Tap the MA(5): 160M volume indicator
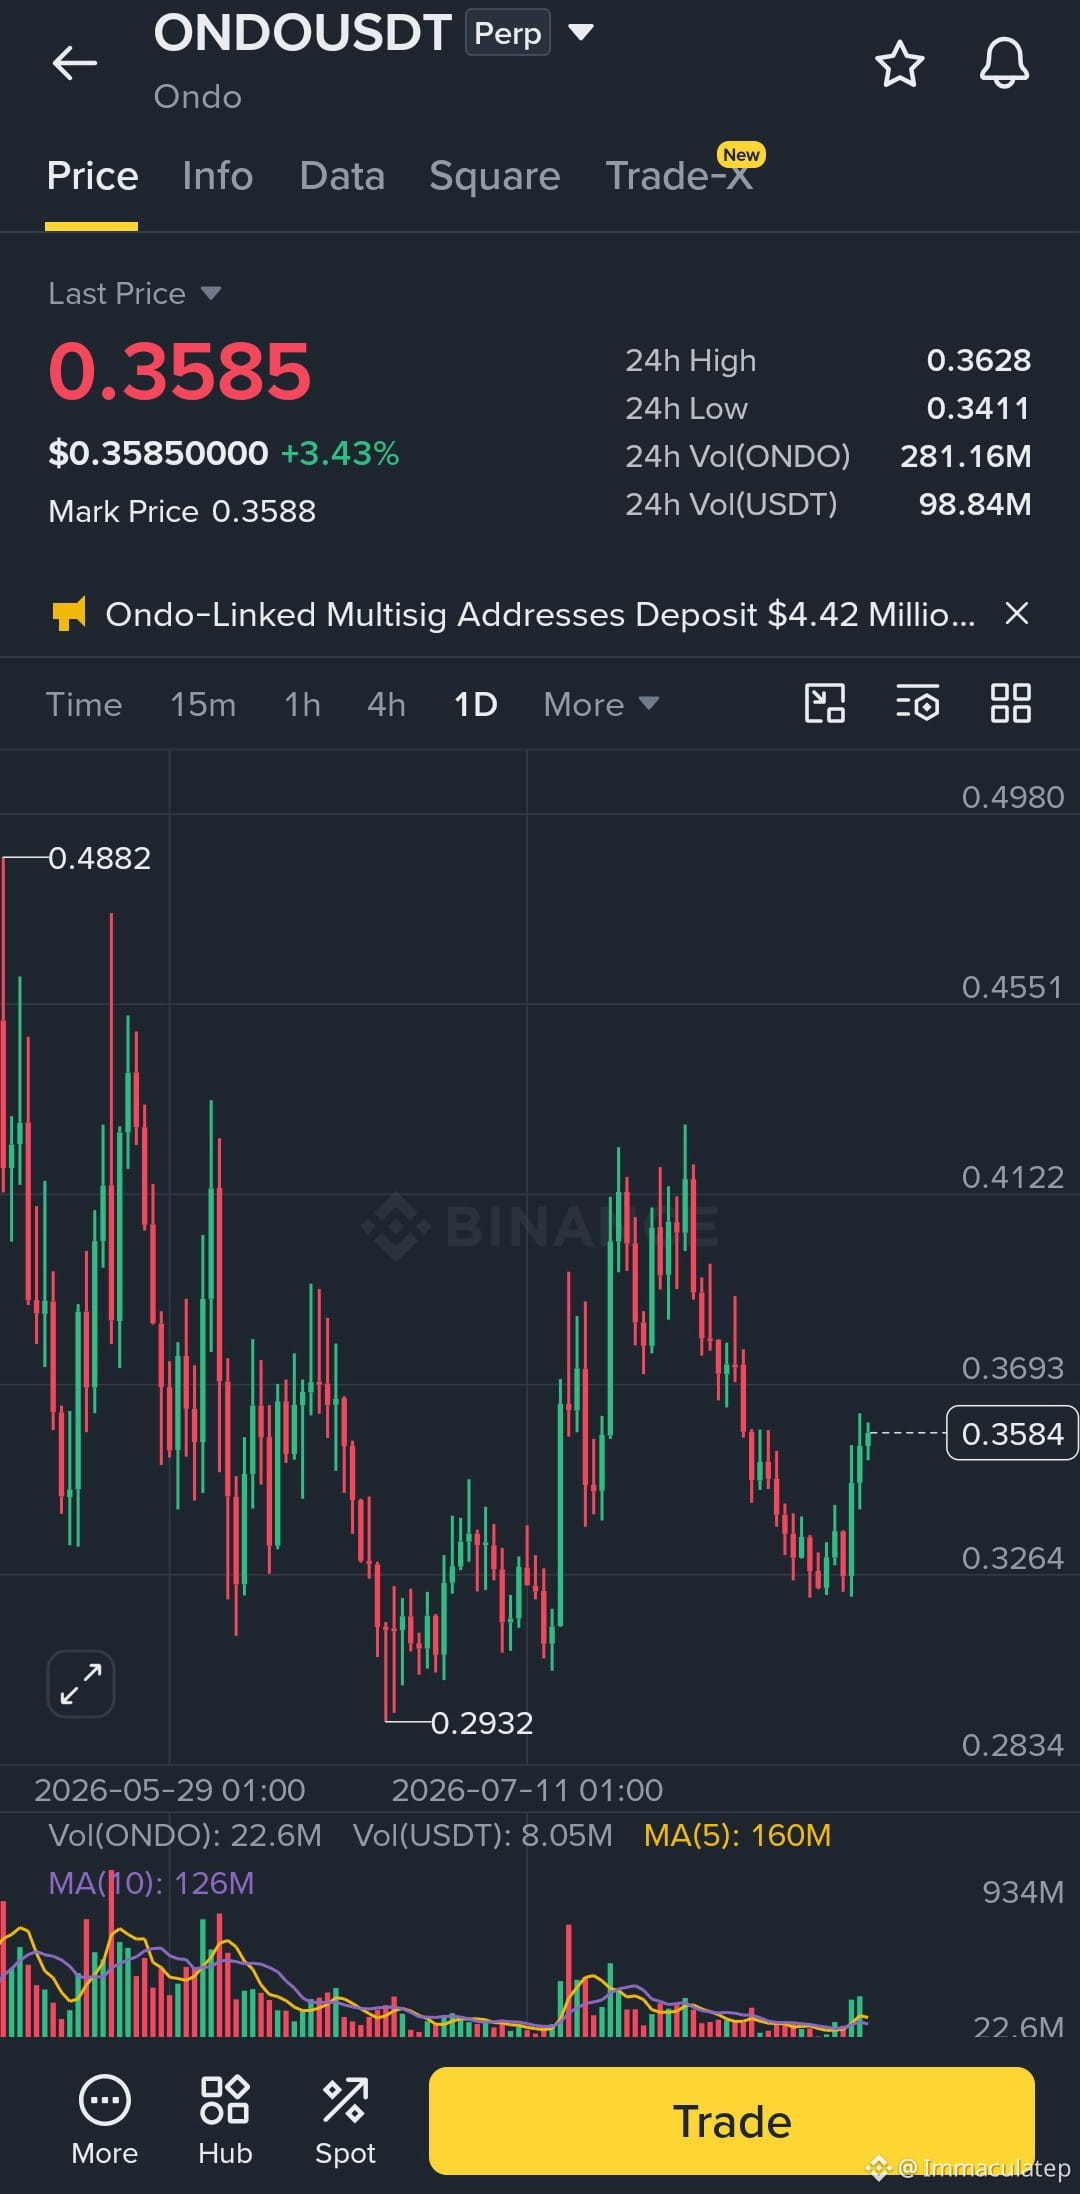 [x=737, y=1835]
